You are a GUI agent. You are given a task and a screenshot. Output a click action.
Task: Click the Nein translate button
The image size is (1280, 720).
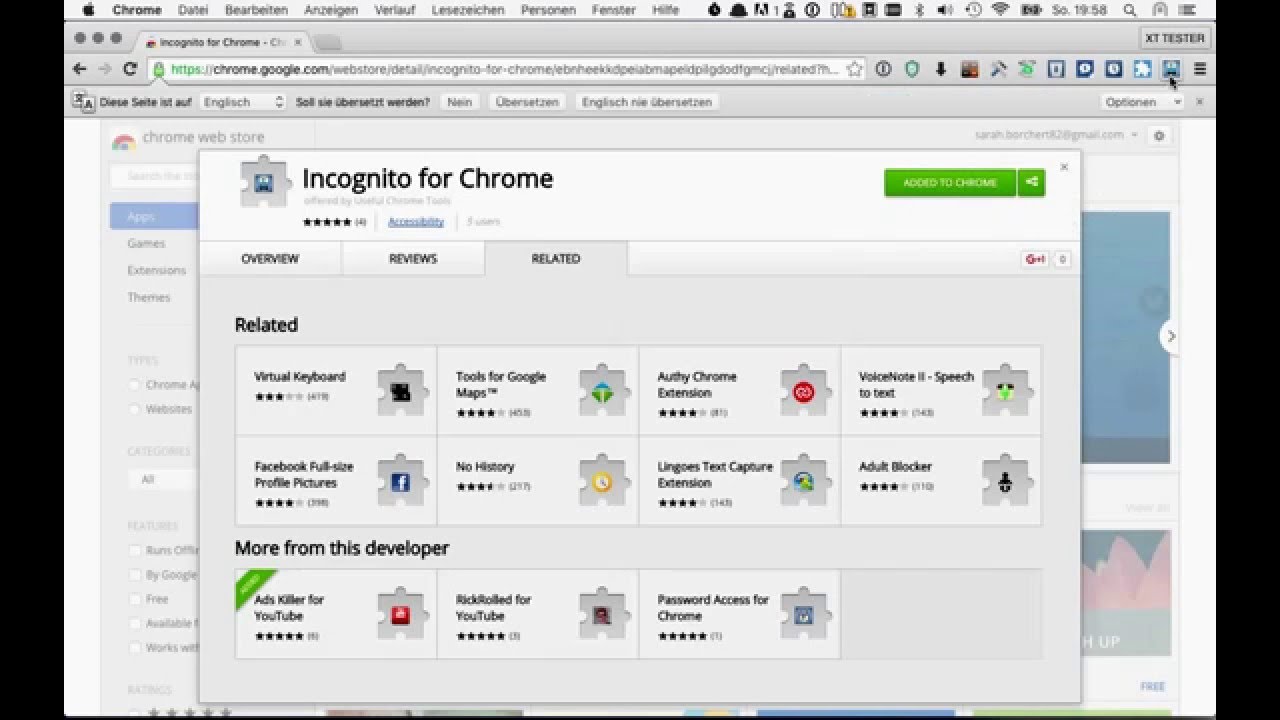pos(460,102)
